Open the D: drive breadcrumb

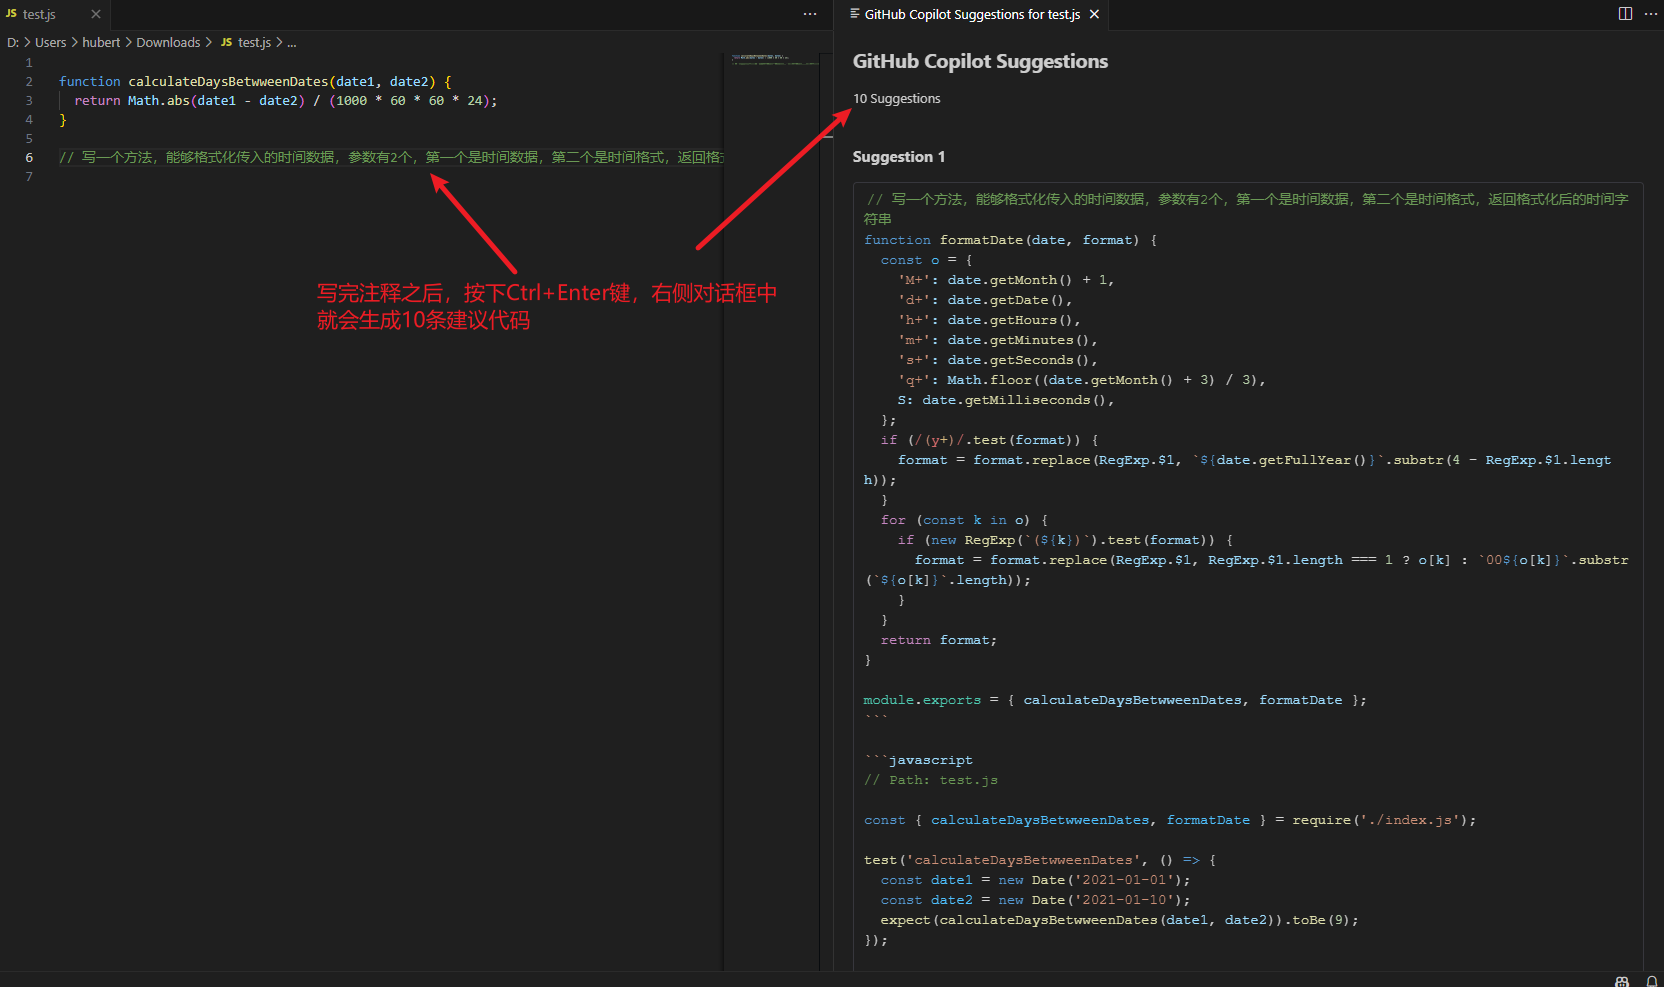click(13, 43)
